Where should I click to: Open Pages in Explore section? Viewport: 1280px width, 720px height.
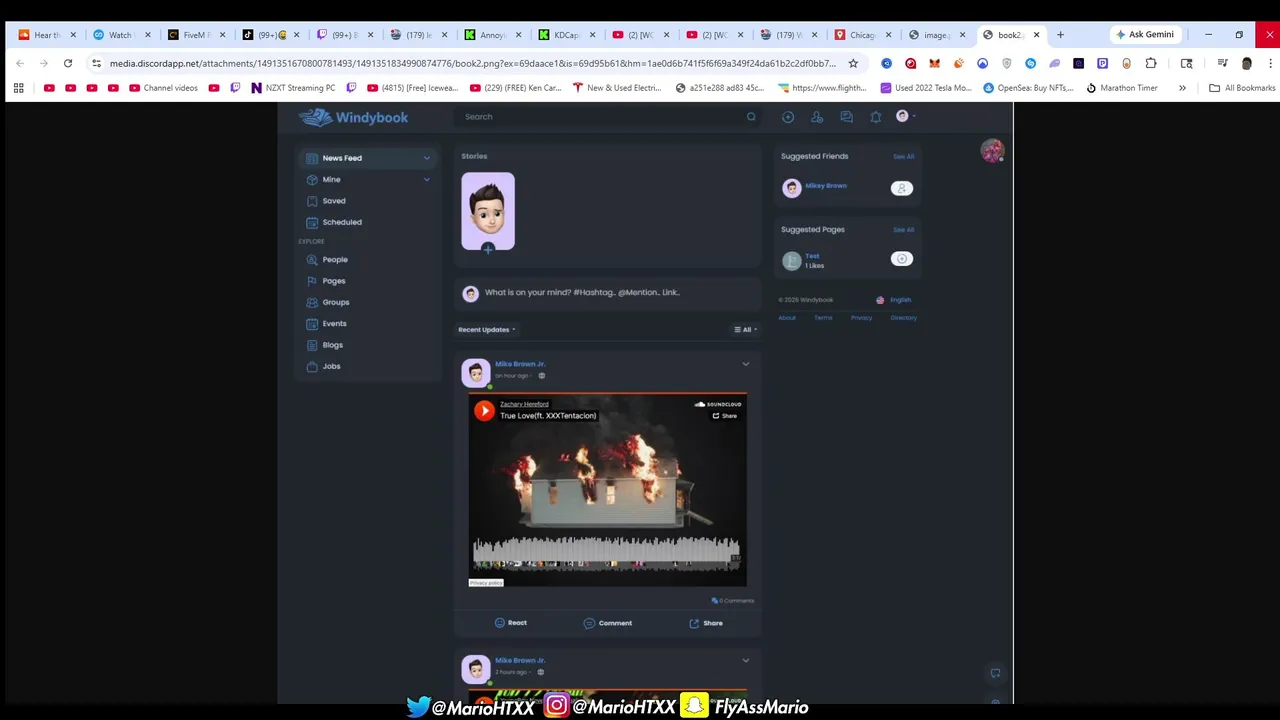333,281
